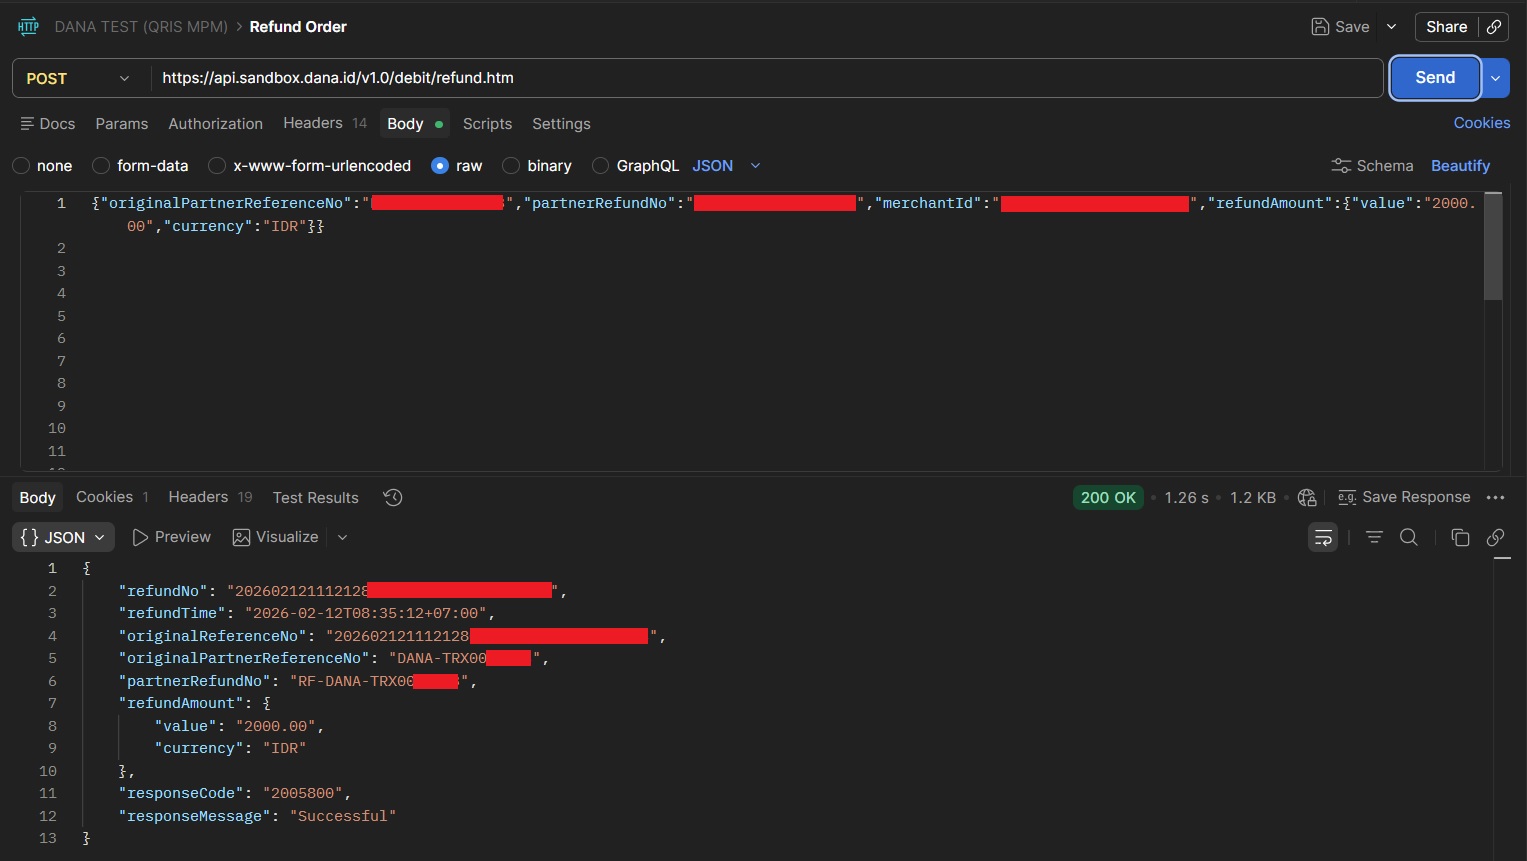Click the refundAmount key in request body
The width and height of the screenshot is (1527, 861).
click(x=1270, y=203)
